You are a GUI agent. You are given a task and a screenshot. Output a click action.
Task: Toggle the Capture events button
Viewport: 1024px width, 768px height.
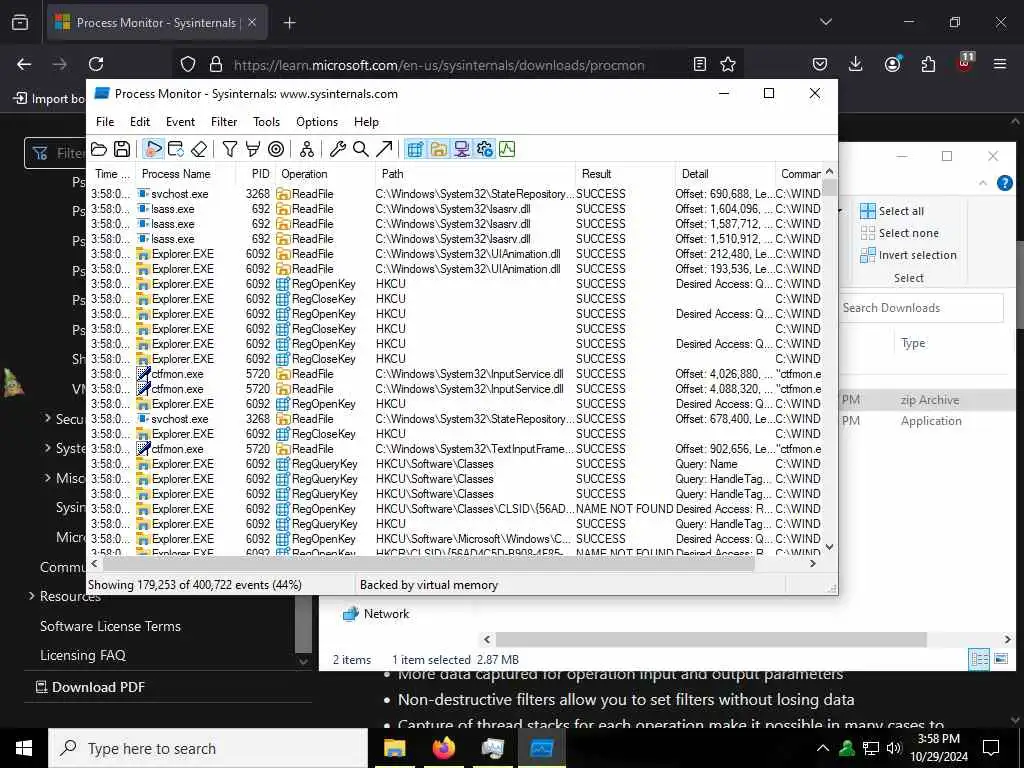153,150
